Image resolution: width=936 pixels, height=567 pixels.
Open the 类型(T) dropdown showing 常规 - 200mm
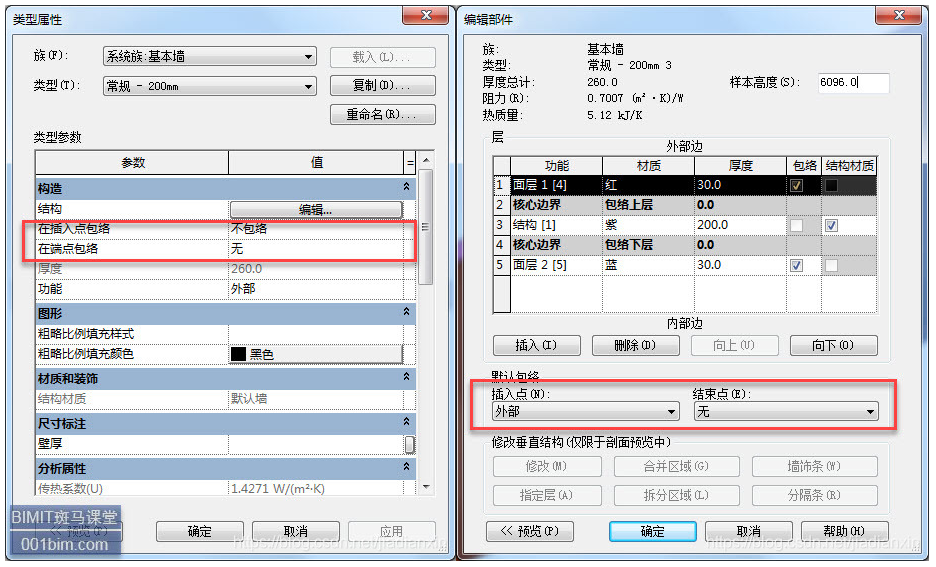(x=210, y=86)
